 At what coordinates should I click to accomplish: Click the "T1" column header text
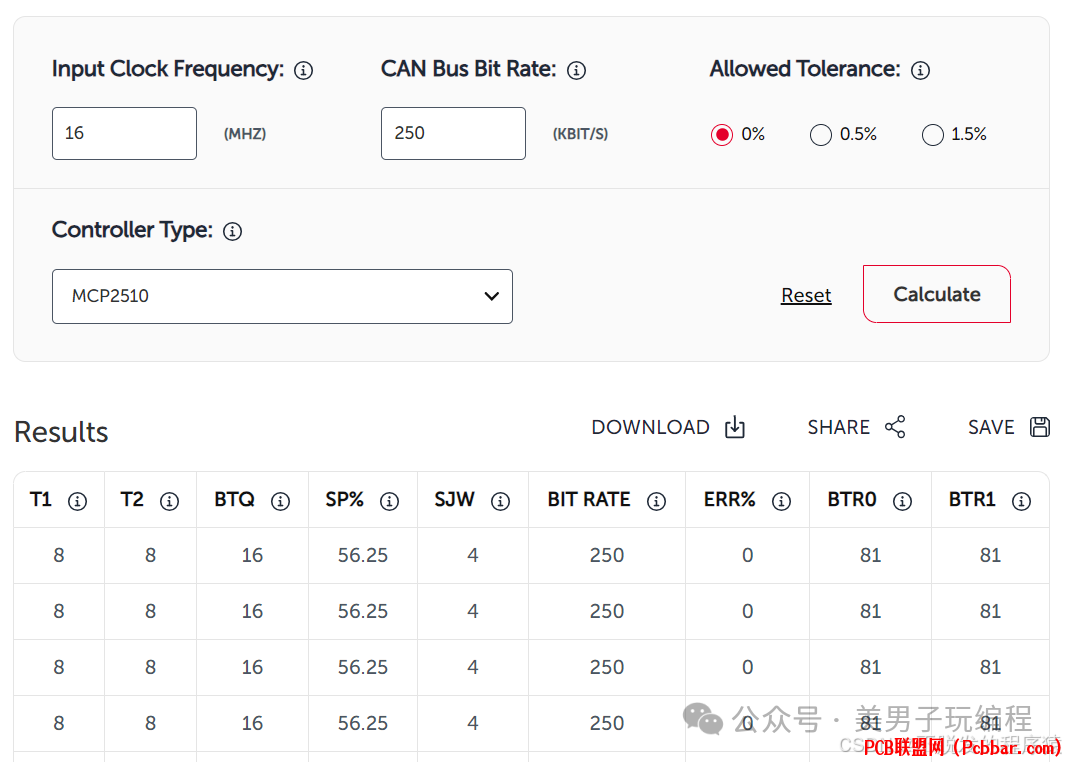[x=41, y=500]
